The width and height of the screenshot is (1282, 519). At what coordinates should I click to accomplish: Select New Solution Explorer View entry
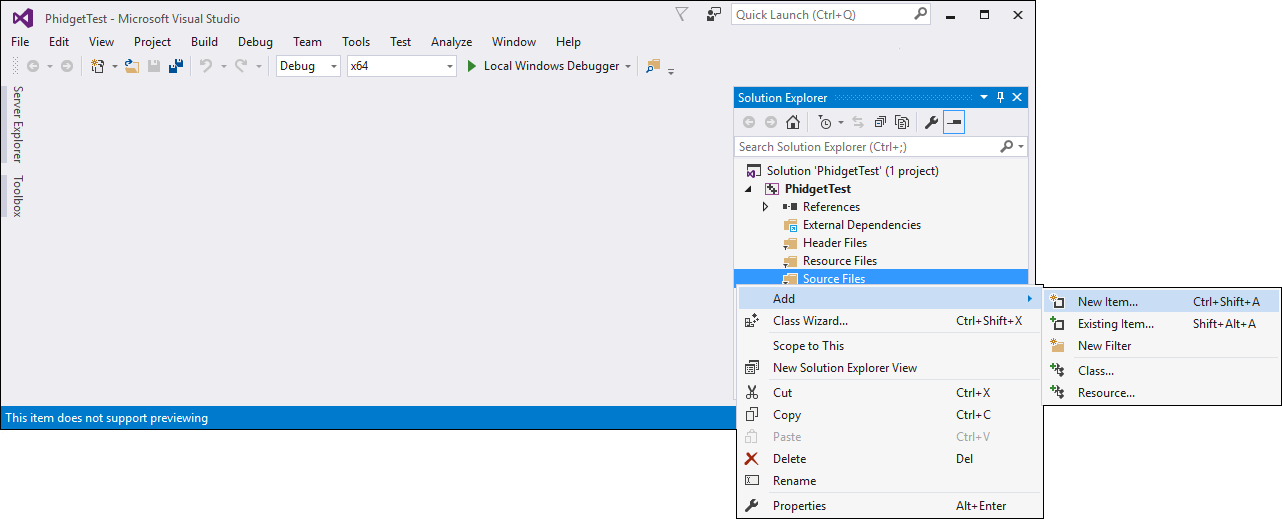pyautogui.click(x=890, y=368)
